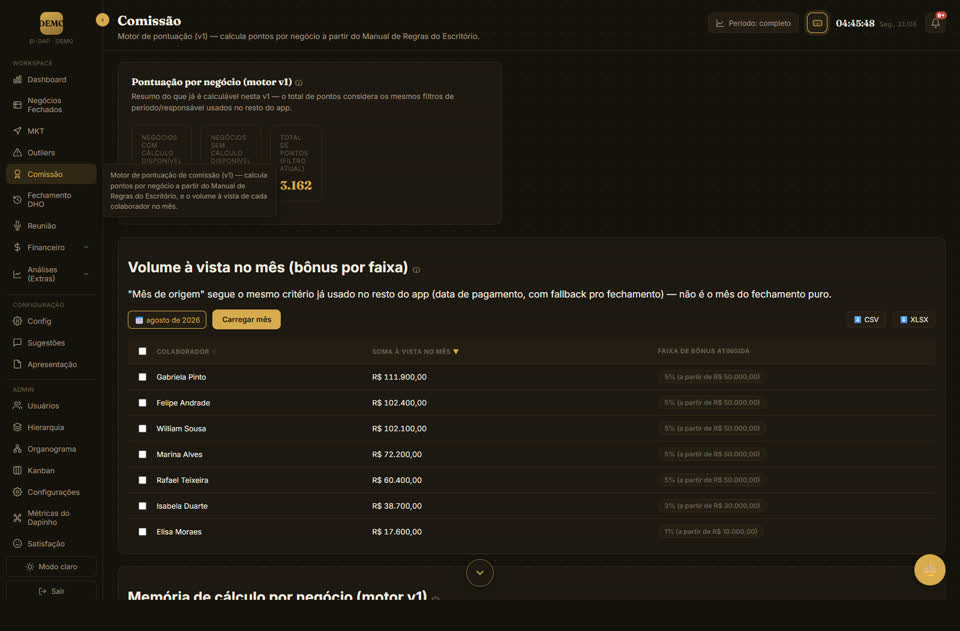
Task: Go to Negócios Fechados
Action: pyautogui.click(x=51, y=105)
